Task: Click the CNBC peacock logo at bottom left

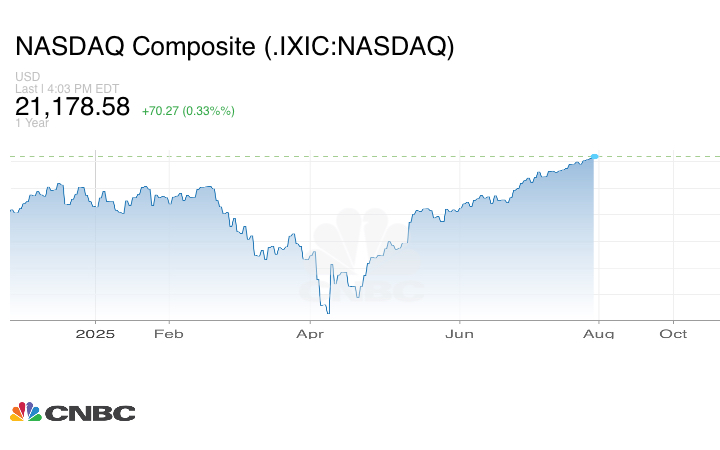Action: (x=26, y=411)
